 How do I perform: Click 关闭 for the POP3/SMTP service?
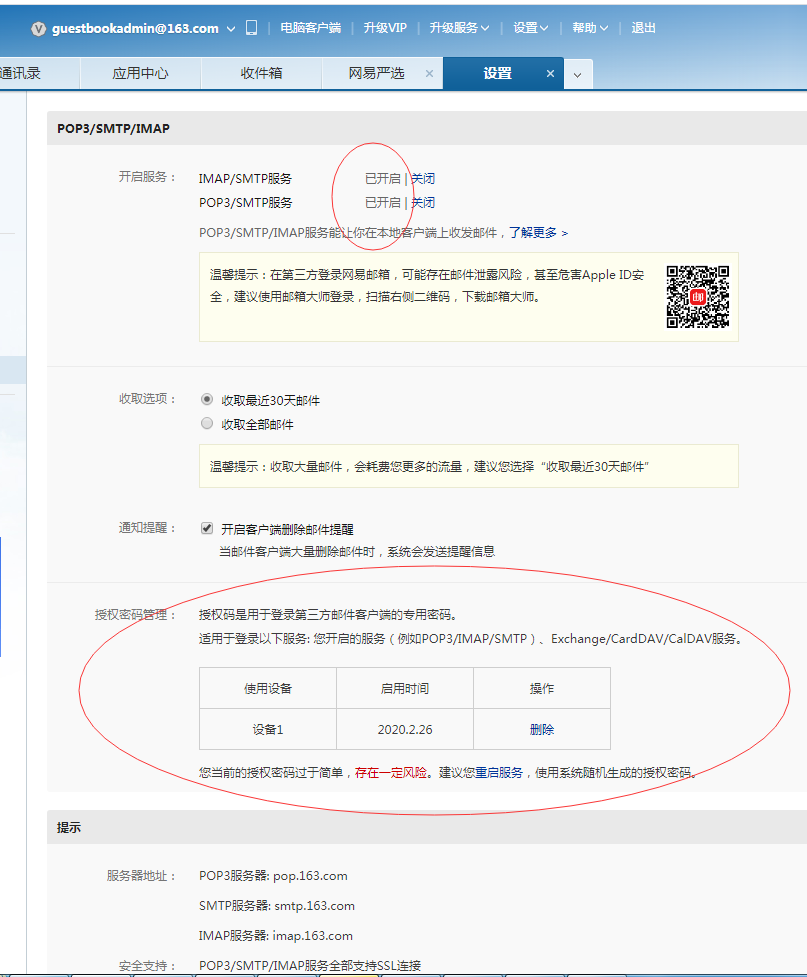pyautogui.click(x=423, y=203)
